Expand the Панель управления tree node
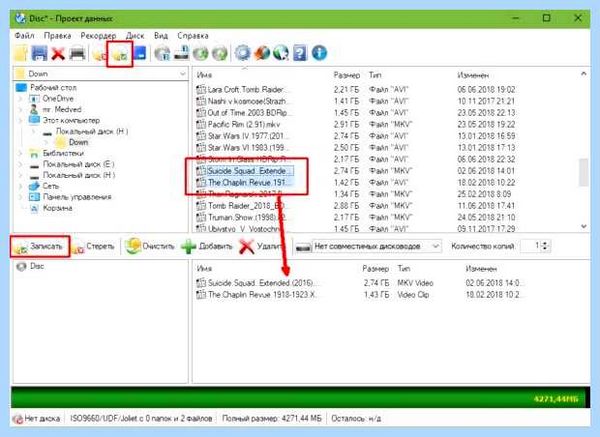 [x=21, y=197]
